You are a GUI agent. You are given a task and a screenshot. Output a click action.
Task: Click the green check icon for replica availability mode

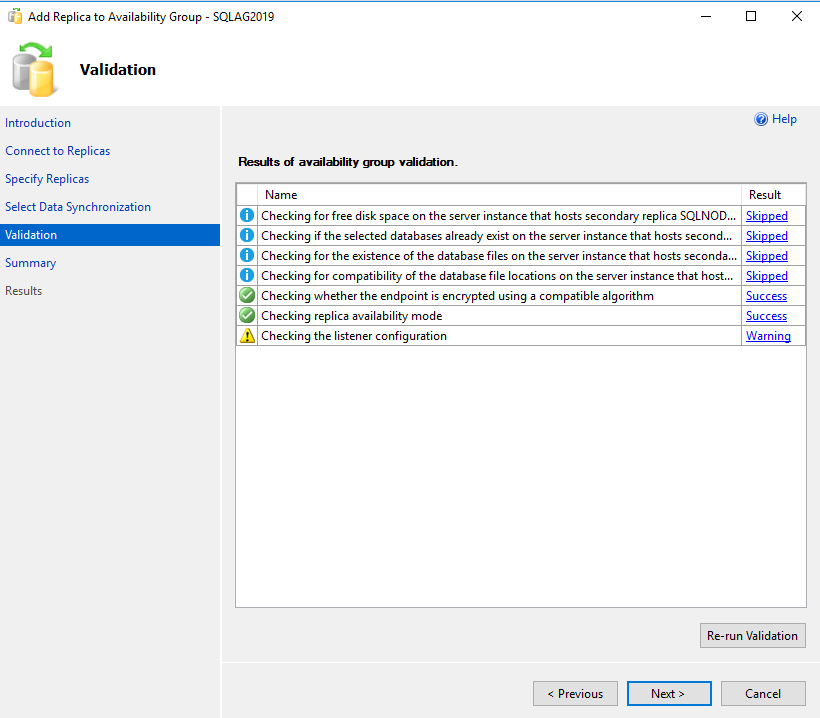[247, 315]
